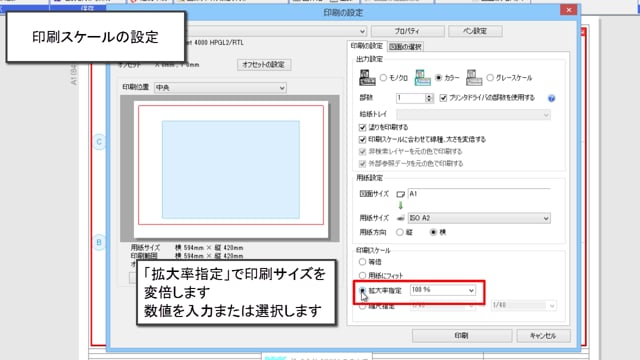Select 縦 paper orientation radio
The image size is (640, 360).
click(400, 232)
